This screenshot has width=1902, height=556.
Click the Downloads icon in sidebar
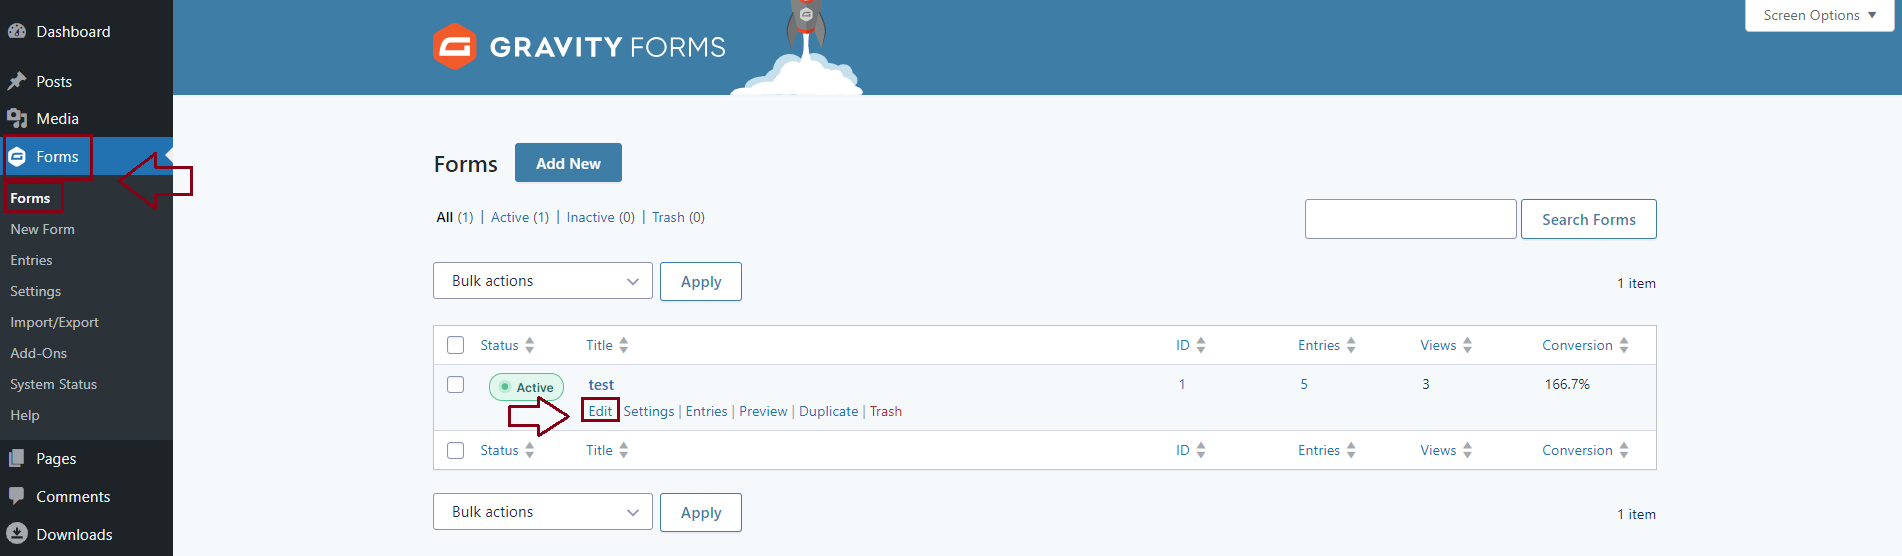tap(17, 534)
